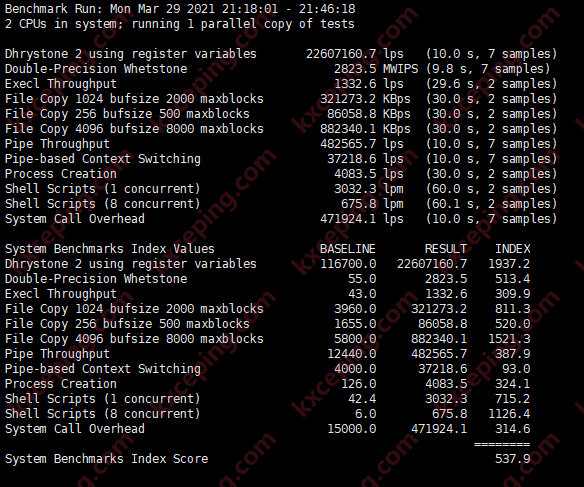Click System Call Overhead 471924.1 lps value

click(362, 219)
